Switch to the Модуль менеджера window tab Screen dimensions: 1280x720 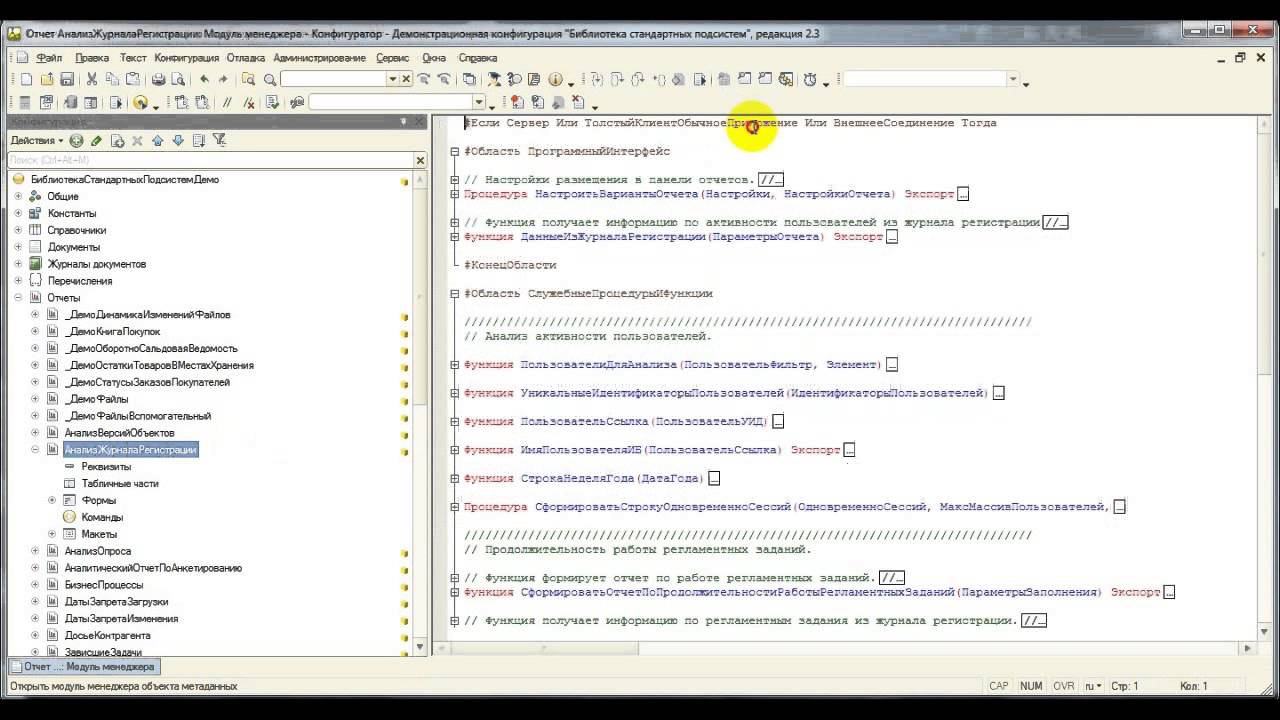(x=83, y=667)
